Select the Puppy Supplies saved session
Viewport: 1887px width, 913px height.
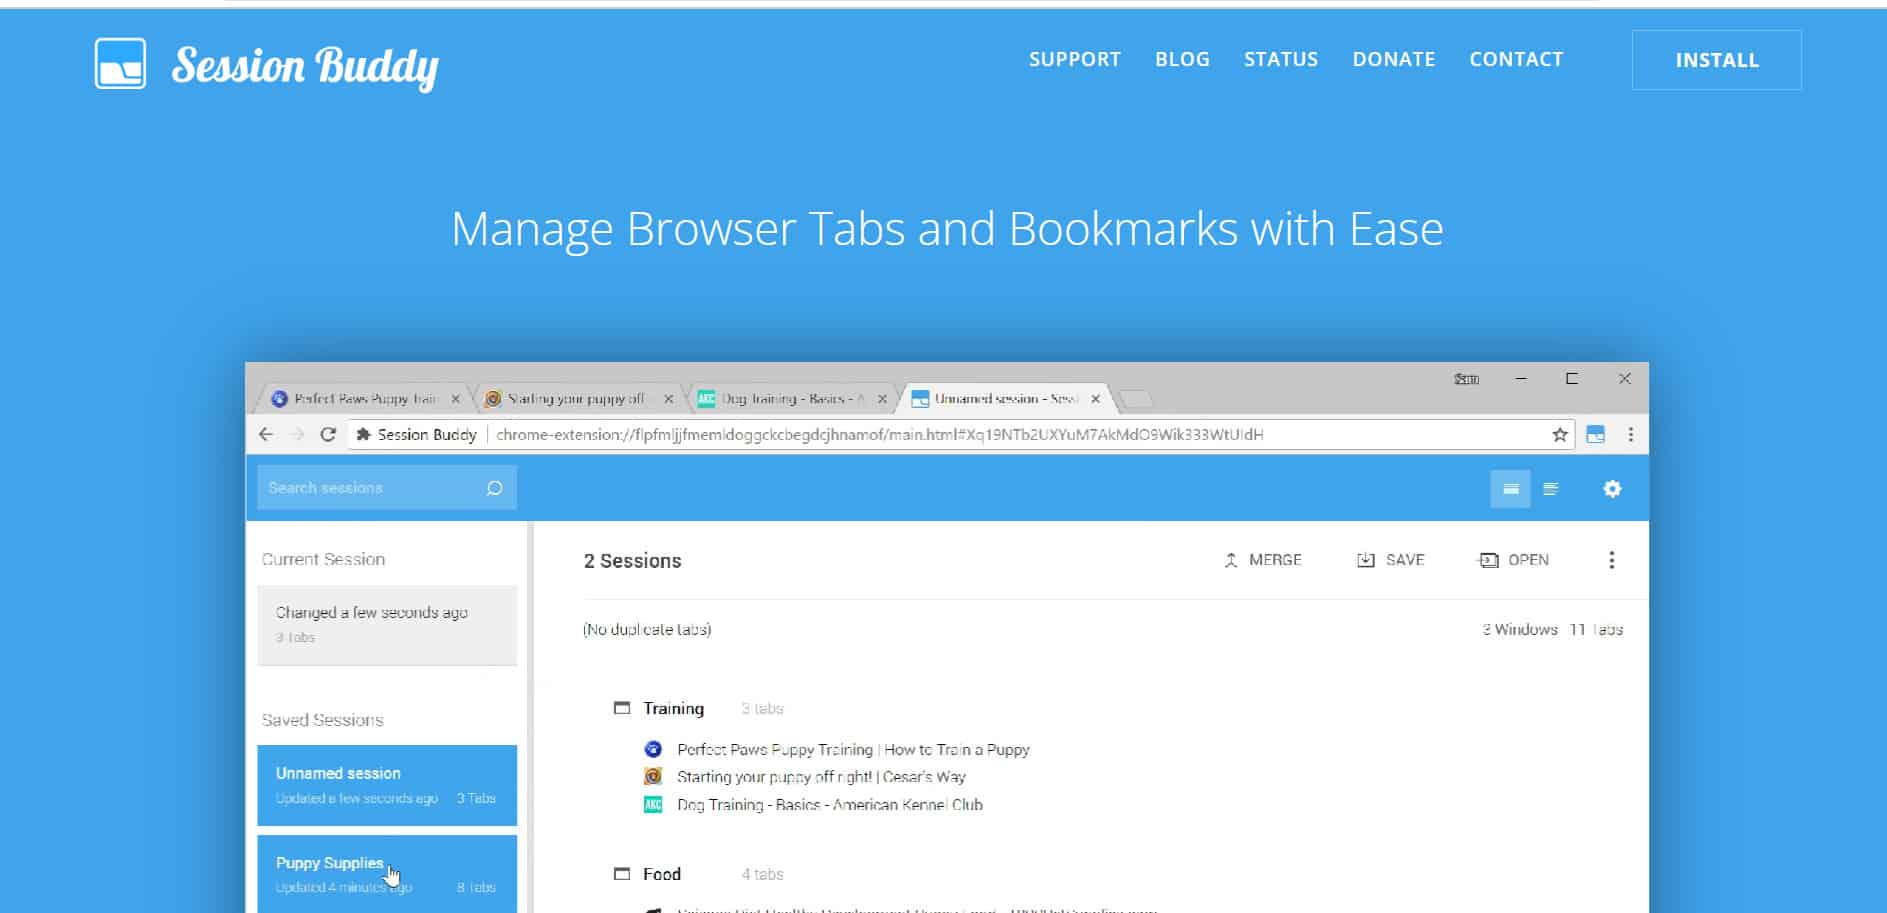click(x=387, y=874)
